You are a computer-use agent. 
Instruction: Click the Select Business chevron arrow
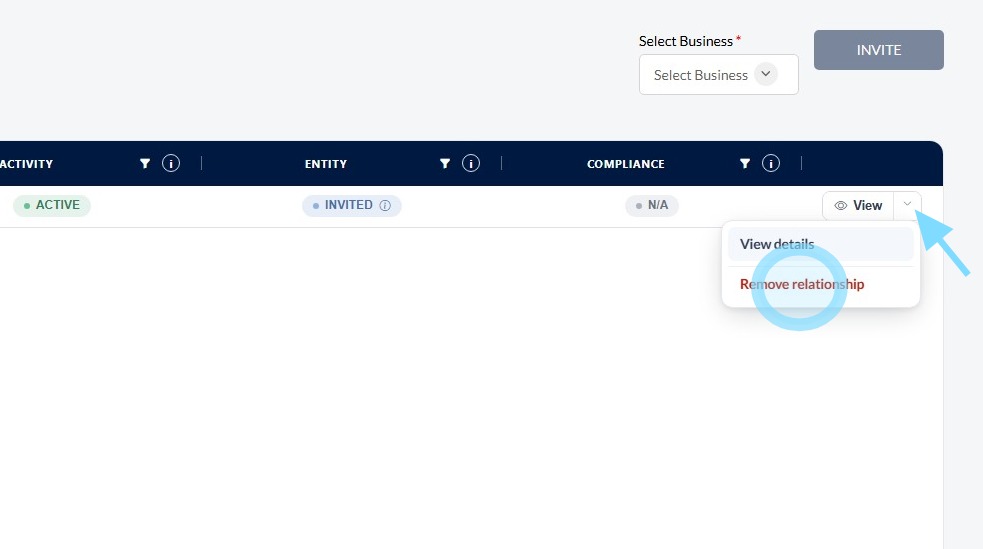tap(765, 74)
